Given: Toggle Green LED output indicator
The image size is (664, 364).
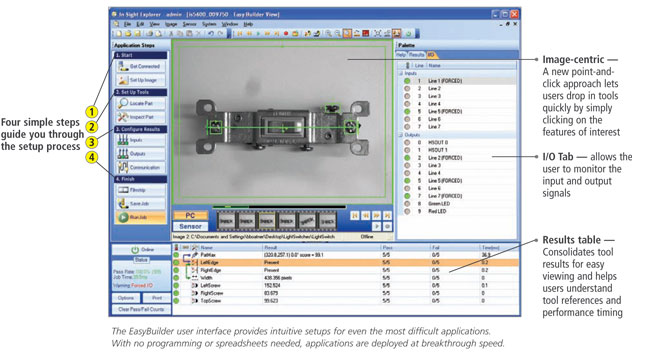Looking at the screenshot, I should (x=407, y=204).
